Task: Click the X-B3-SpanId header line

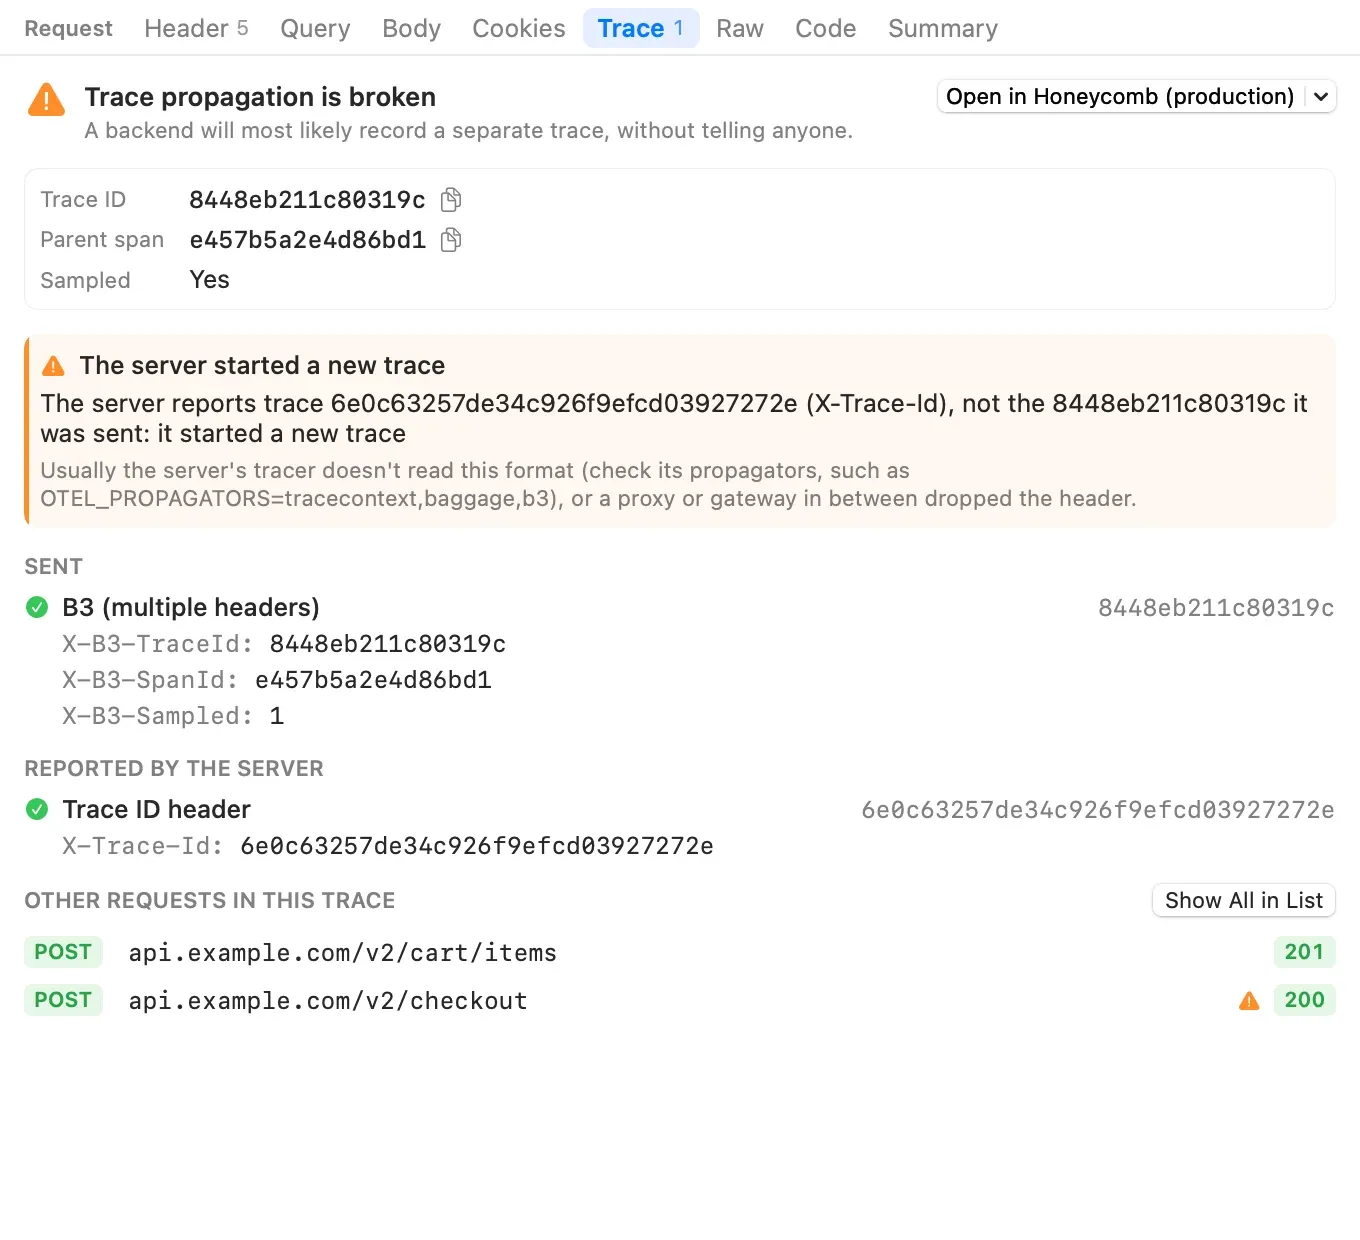Action: pos(277,680)
